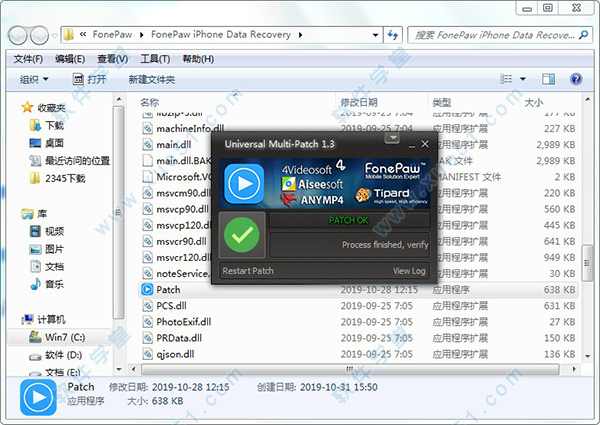The image size is (600, 425).
Task: Select the main.dll.BAK file icon
Action: point(147,161)
